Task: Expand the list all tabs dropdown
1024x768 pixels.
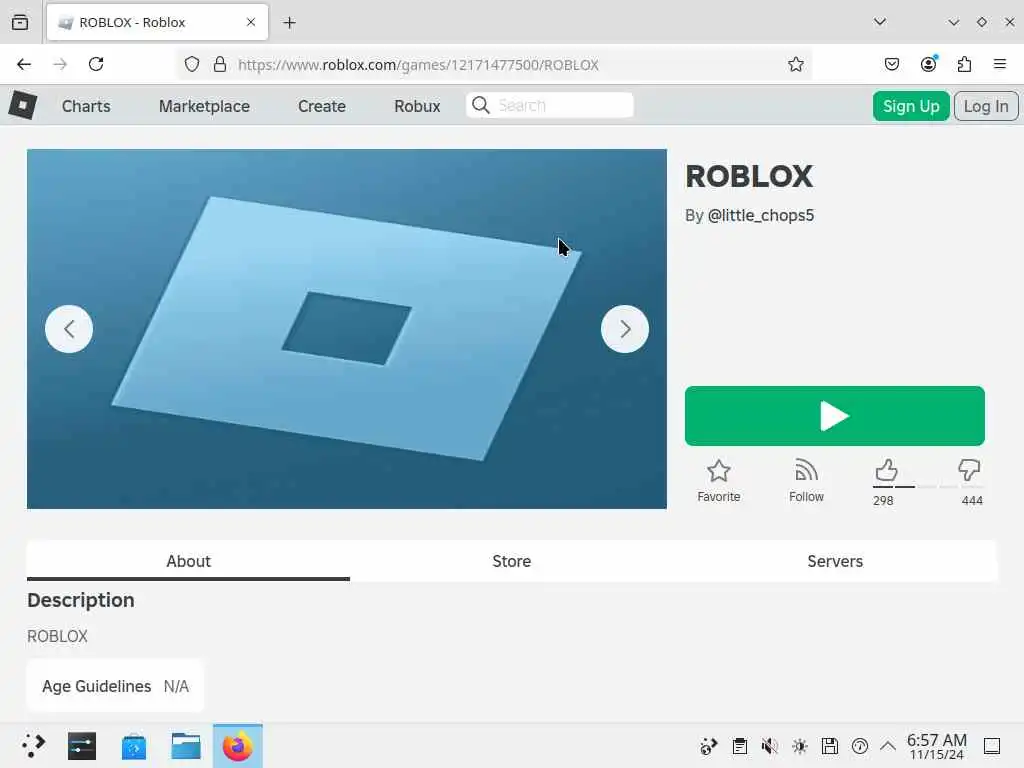Action: [x=880, y=22]
